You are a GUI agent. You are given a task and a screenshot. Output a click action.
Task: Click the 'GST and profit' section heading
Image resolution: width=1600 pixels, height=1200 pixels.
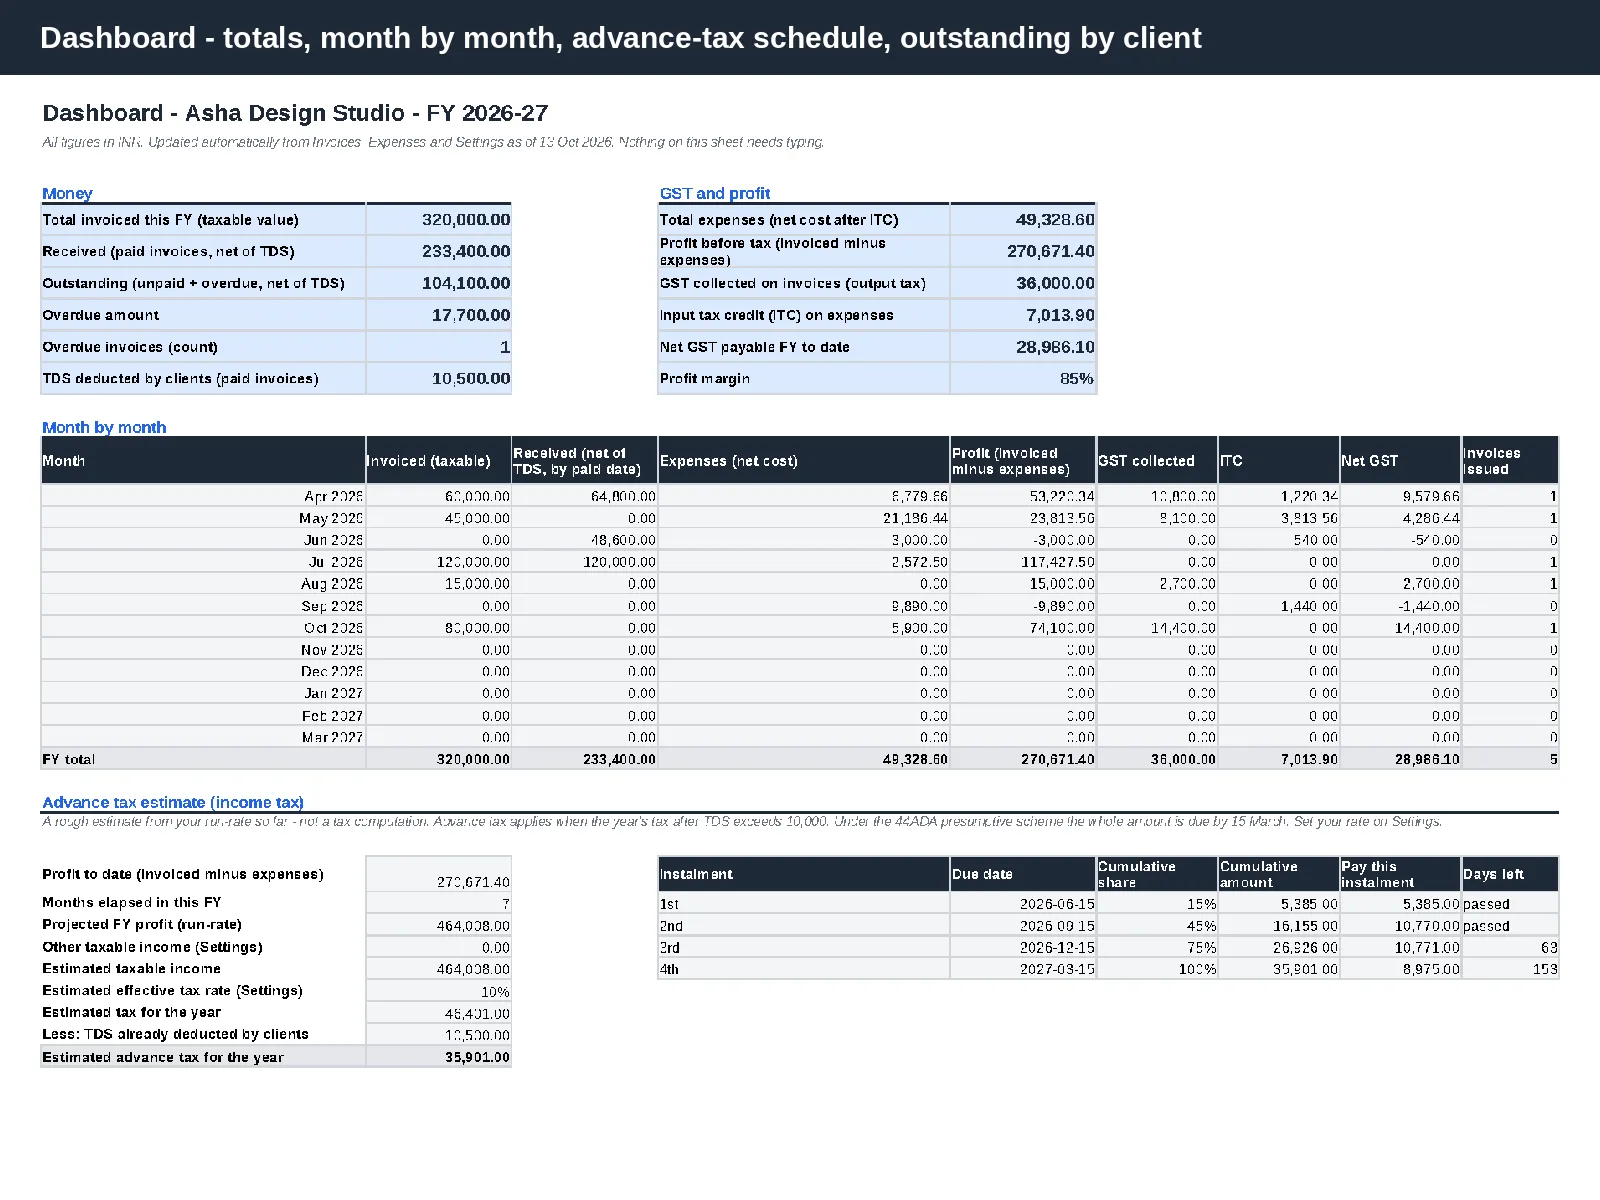(715, 194)
